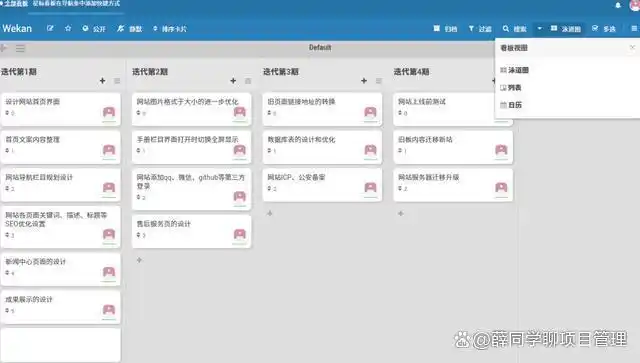Toggle the 静默 watch setting
Image resolution: width=640 pixels, height=363 pixels.
[x=129, y=29]
